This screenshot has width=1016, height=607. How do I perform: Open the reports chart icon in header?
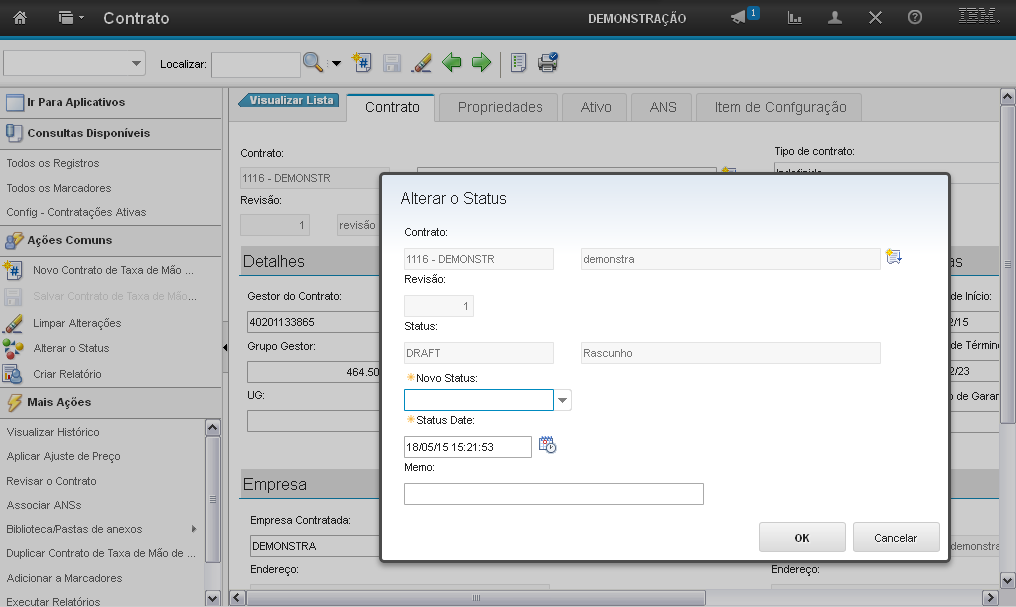tap(795, 18)
